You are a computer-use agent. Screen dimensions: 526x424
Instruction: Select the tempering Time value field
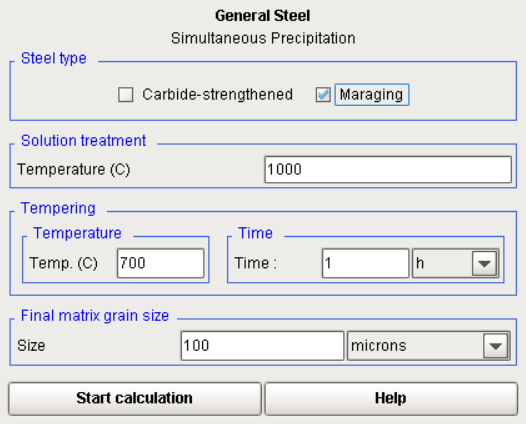365,263
